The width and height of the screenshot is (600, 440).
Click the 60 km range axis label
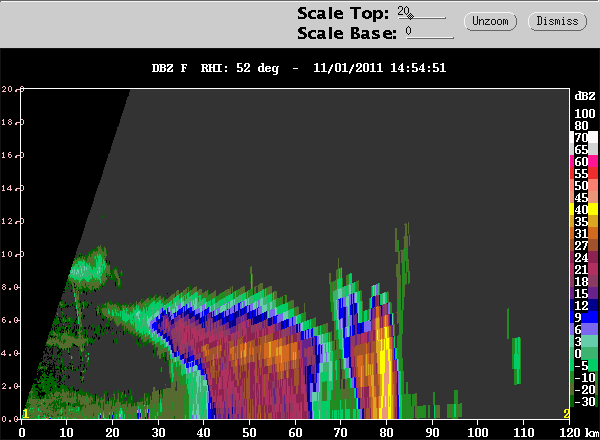click(x=295, y=433)
